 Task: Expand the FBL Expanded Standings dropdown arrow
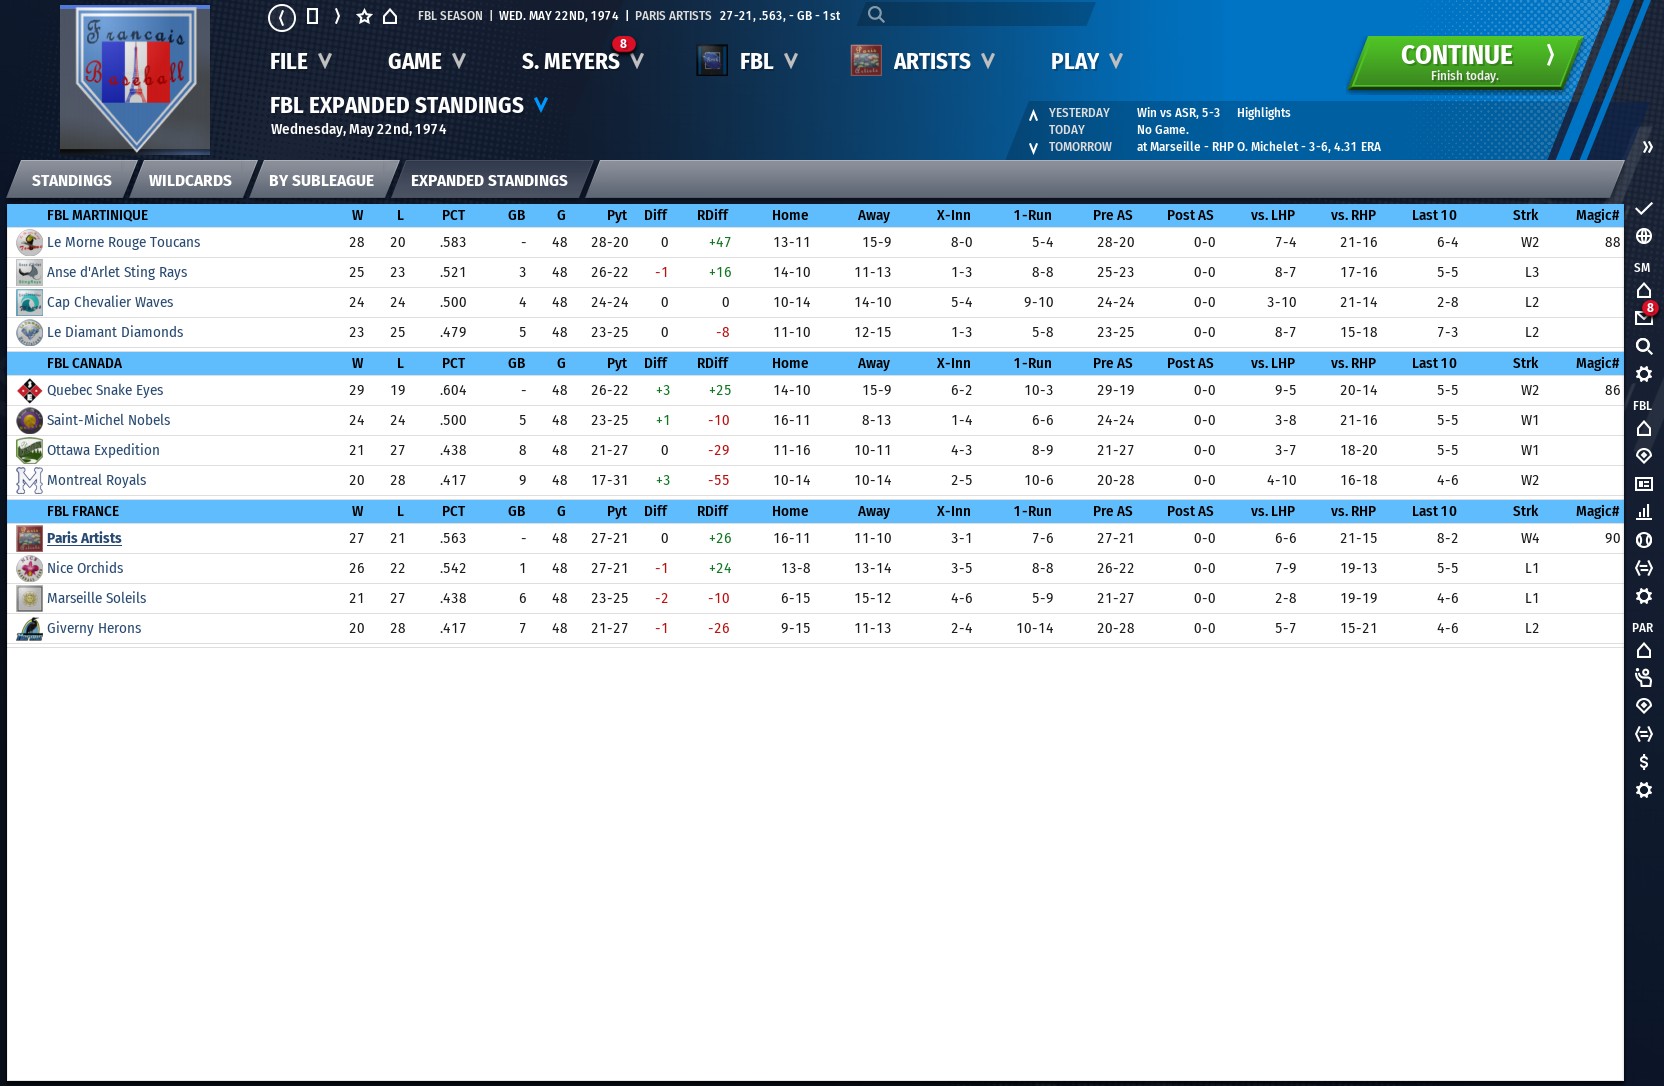tap(541, 105)
